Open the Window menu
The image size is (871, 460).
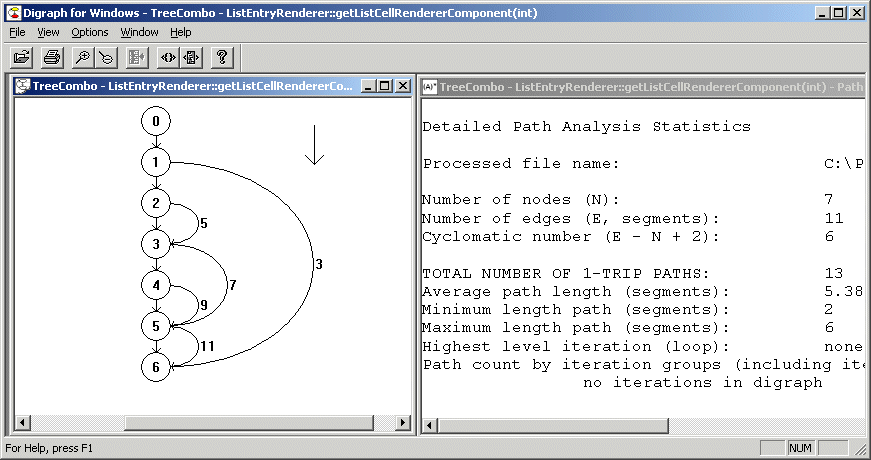(x=140, y=32)
